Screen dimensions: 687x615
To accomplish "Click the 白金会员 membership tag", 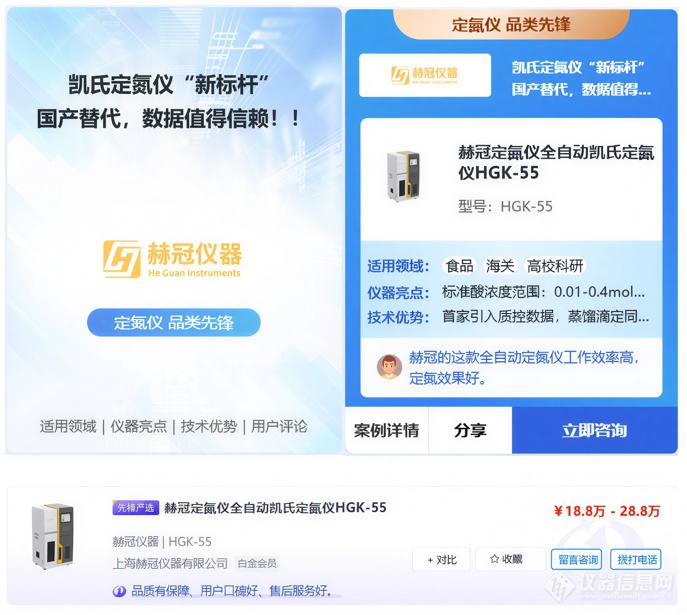I will tap(257, 563).
